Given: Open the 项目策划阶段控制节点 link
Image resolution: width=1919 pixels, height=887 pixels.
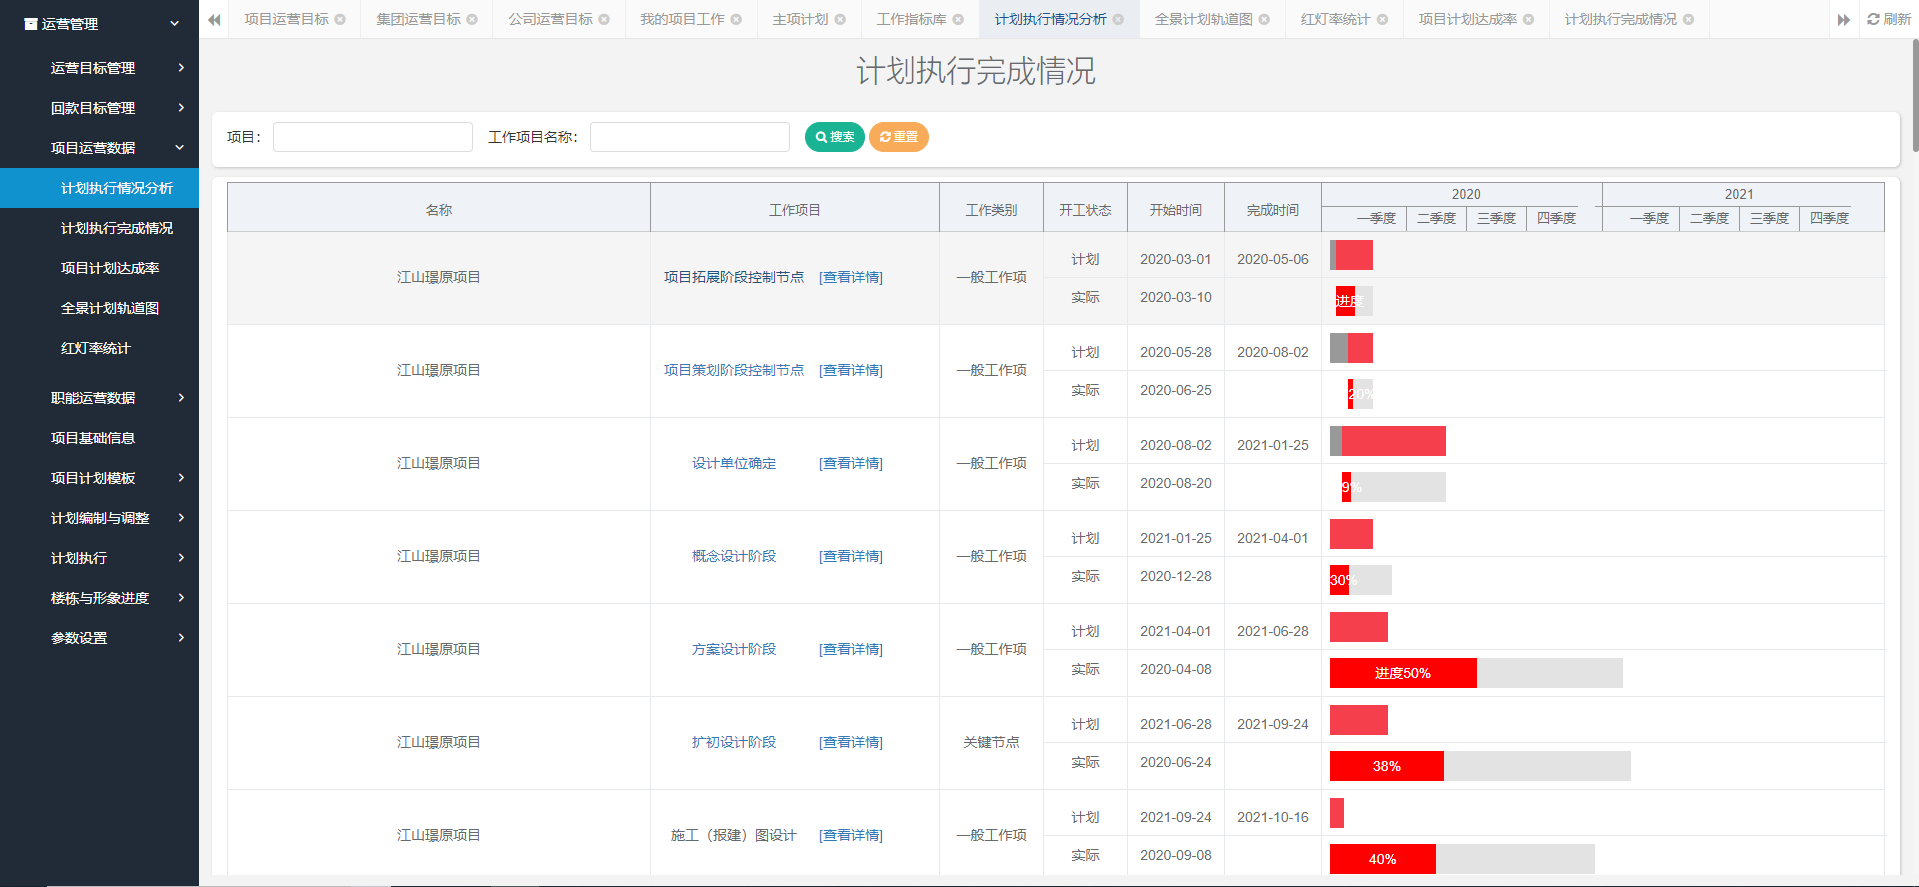Looking at the screenshot, I should (733, 370).
